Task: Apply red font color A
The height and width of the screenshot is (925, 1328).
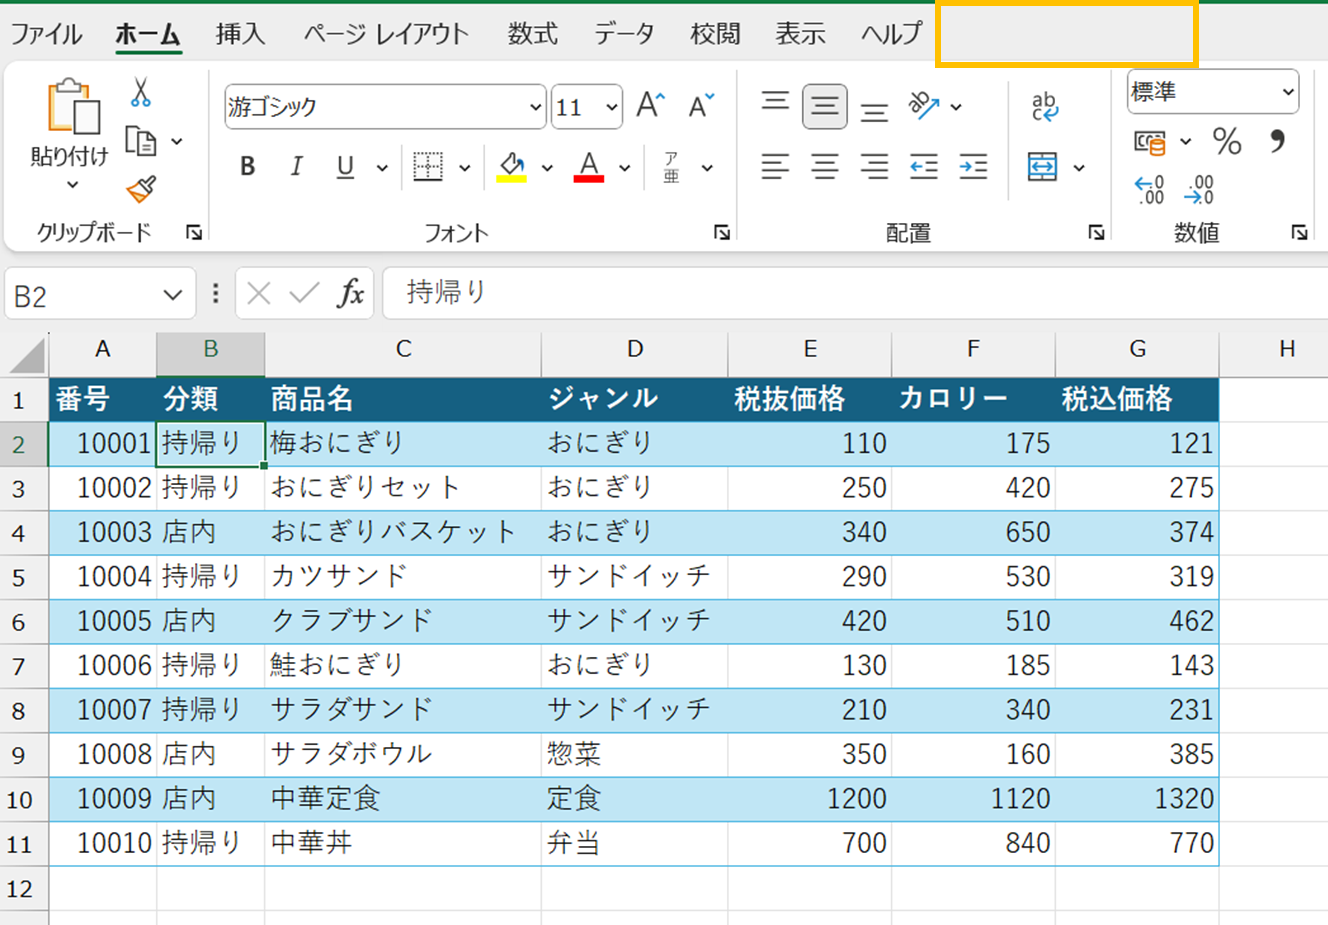Action: (589, 167)
